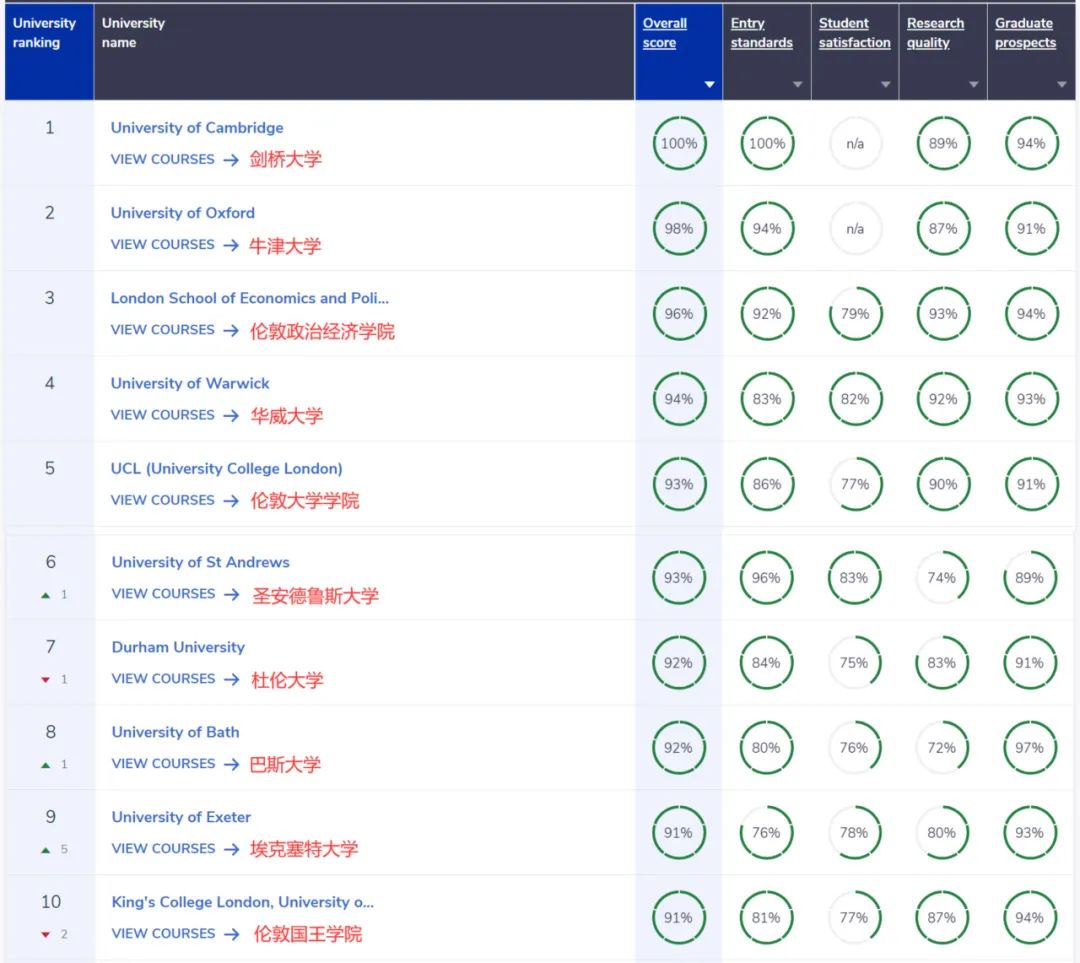
Task: Click Bath's green up-arrow rank change
Action: (45, 765)
